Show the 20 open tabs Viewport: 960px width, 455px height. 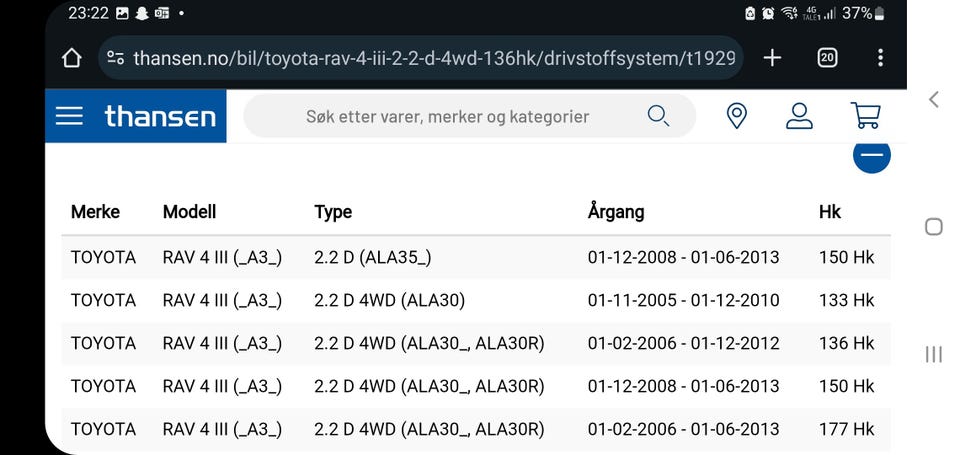tap(827, 58)
